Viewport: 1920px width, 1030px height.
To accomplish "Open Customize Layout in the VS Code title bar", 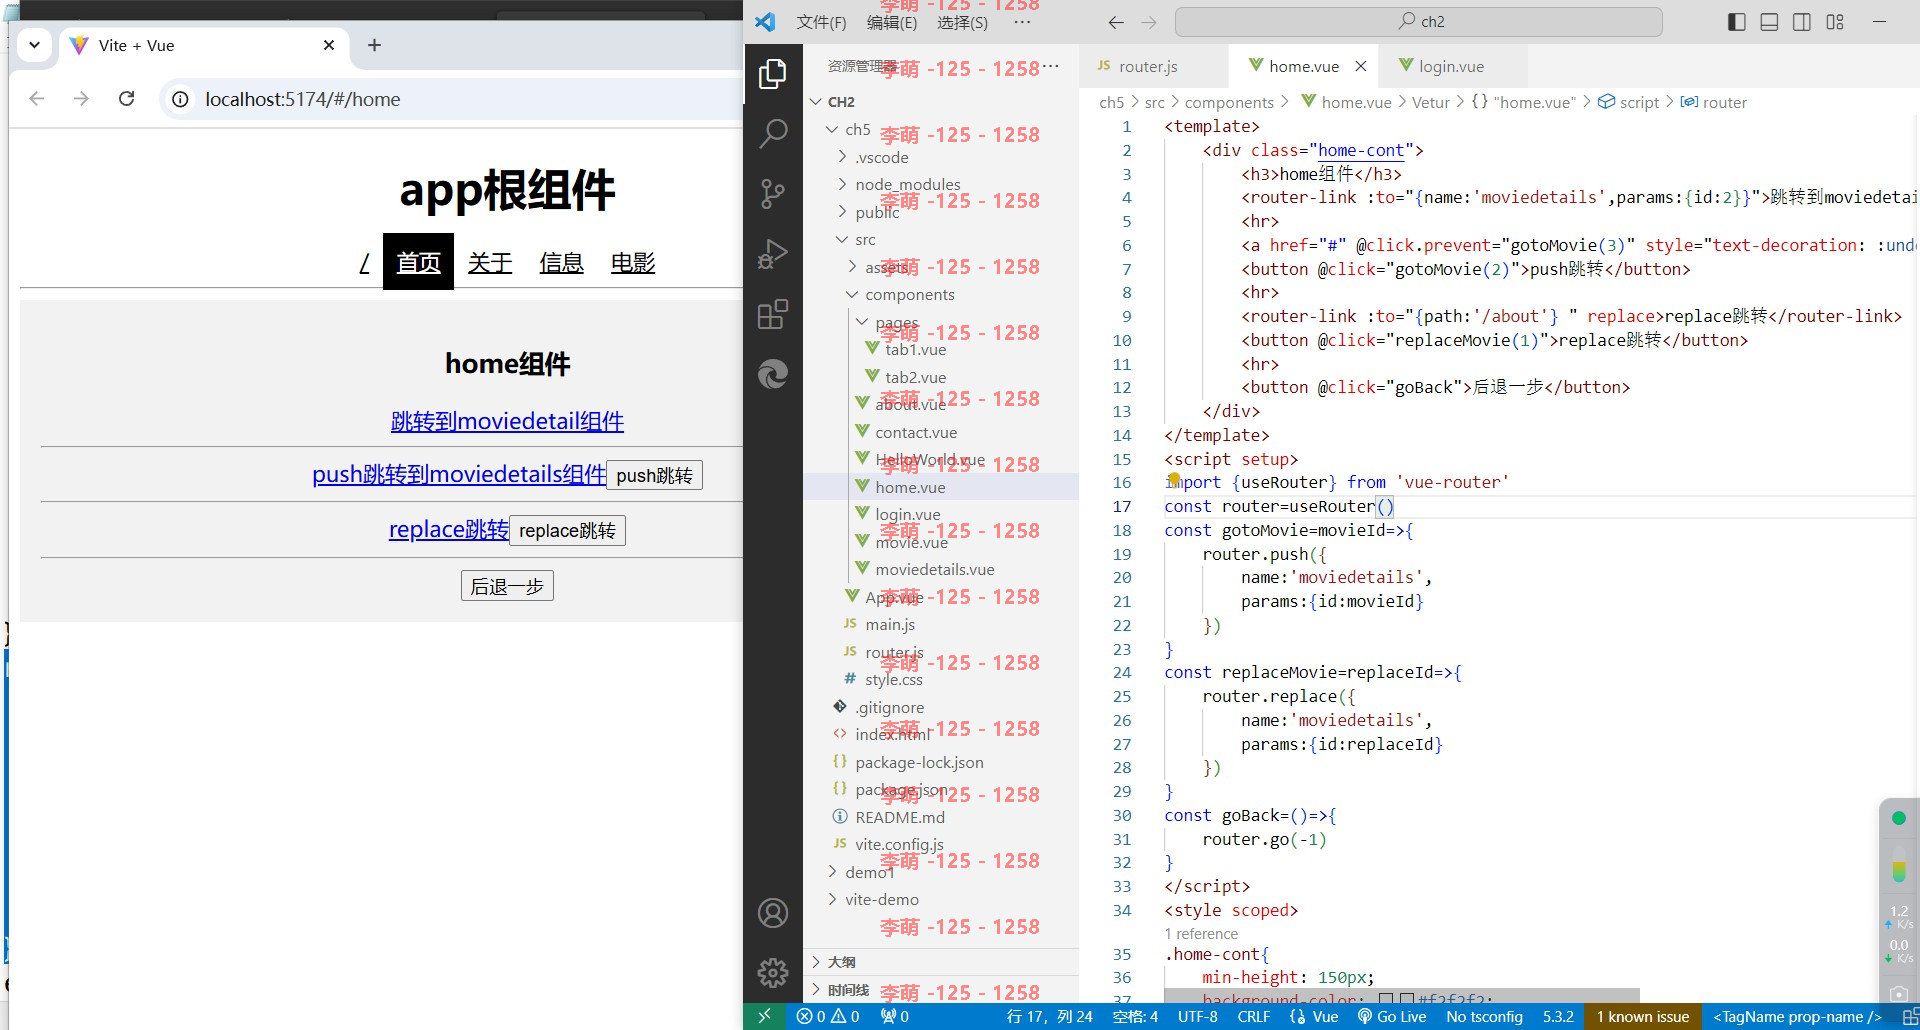I will (x=1835, y=22).
